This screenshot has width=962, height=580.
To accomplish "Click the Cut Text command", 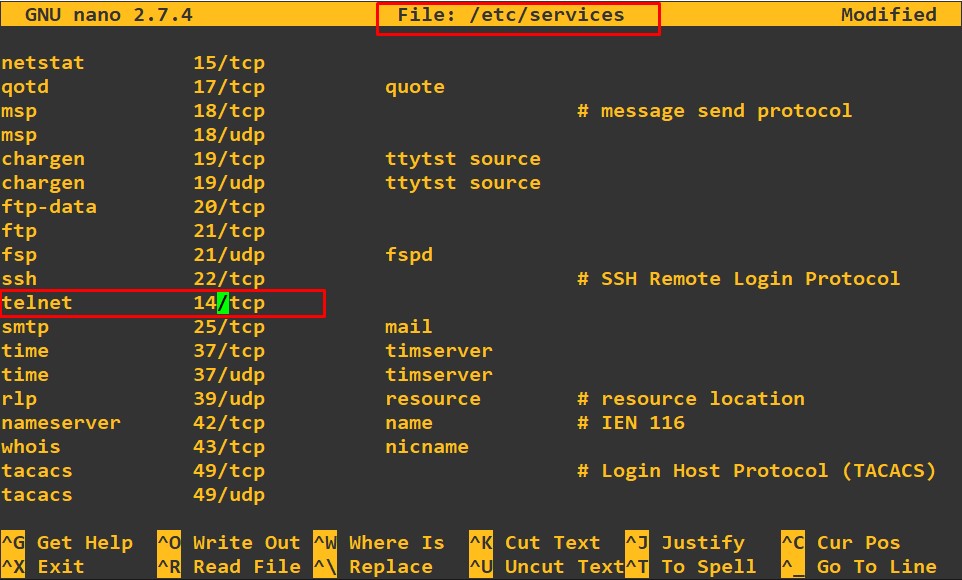I will tap(545, 542).
